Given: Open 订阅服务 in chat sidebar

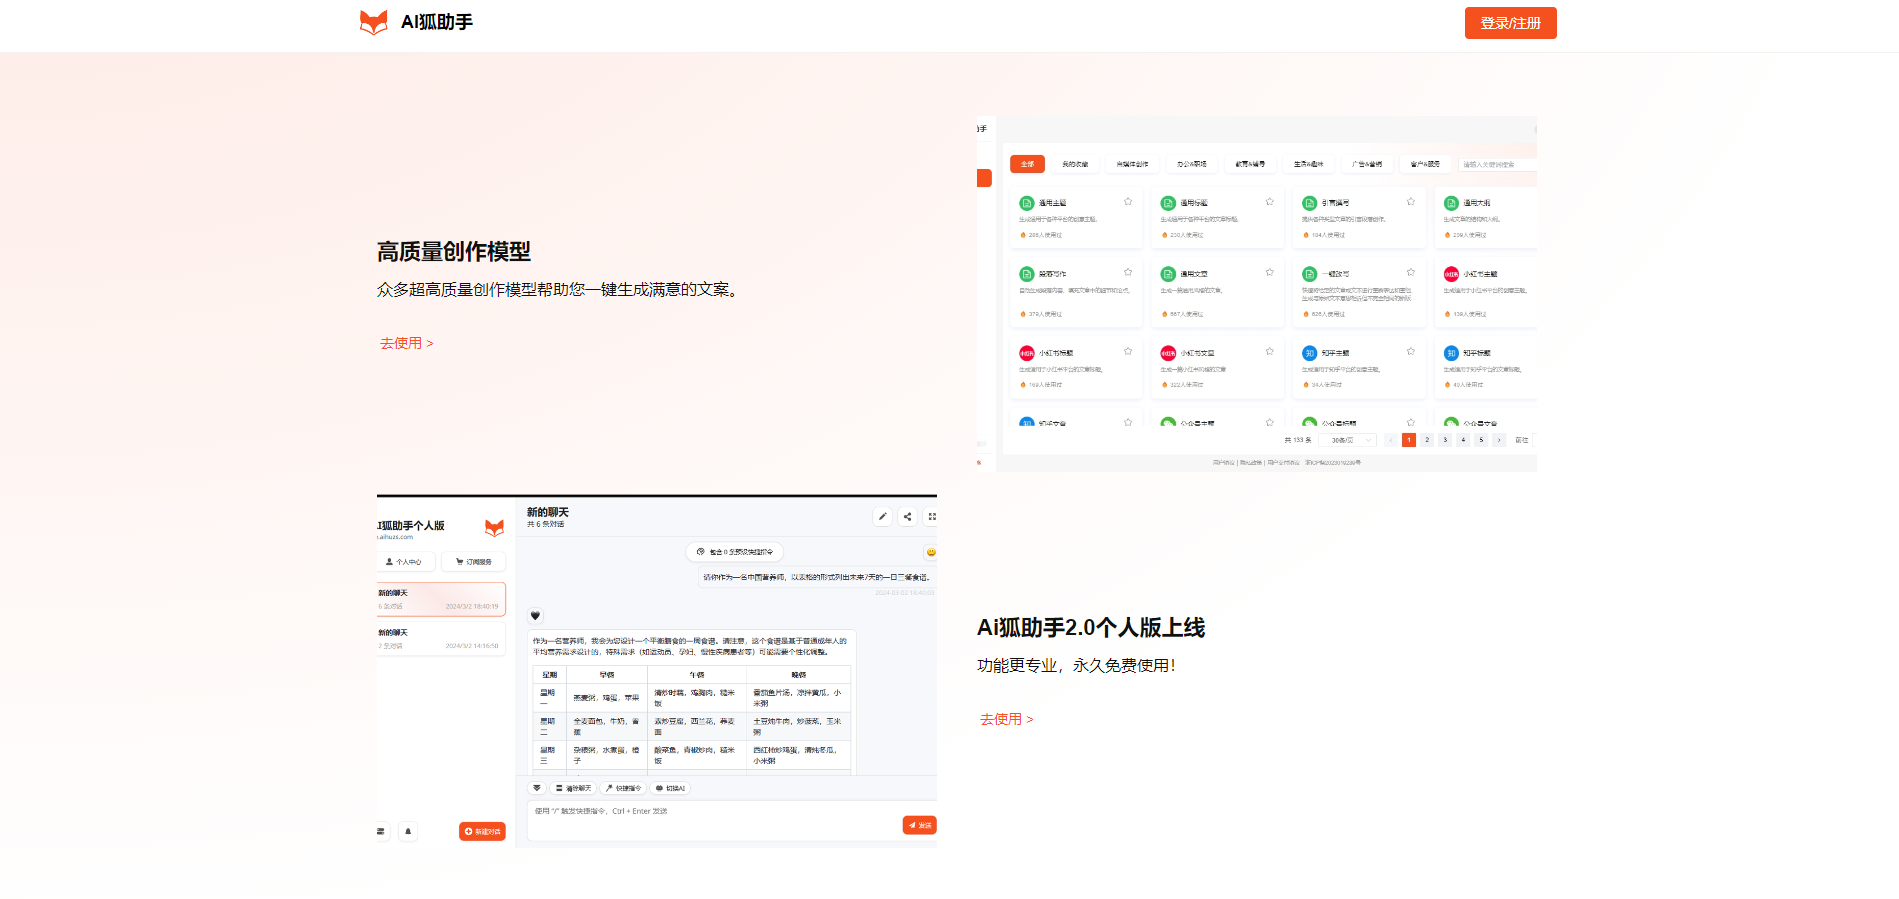Looking at the screenshot, I should pos(474,562).
